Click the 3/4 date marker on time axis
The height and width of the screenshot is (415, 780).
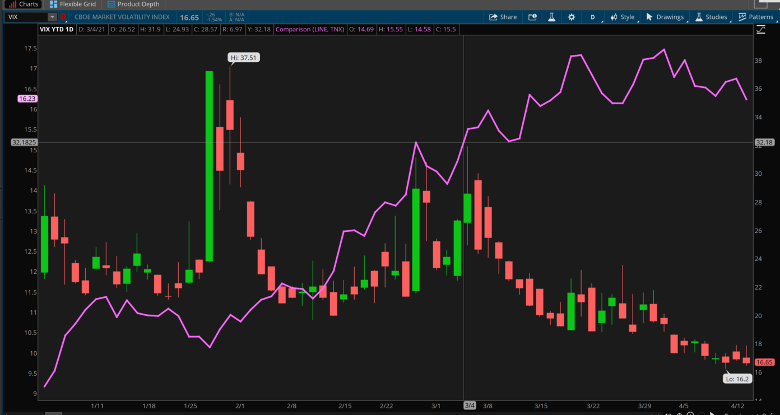pos(470,406)
